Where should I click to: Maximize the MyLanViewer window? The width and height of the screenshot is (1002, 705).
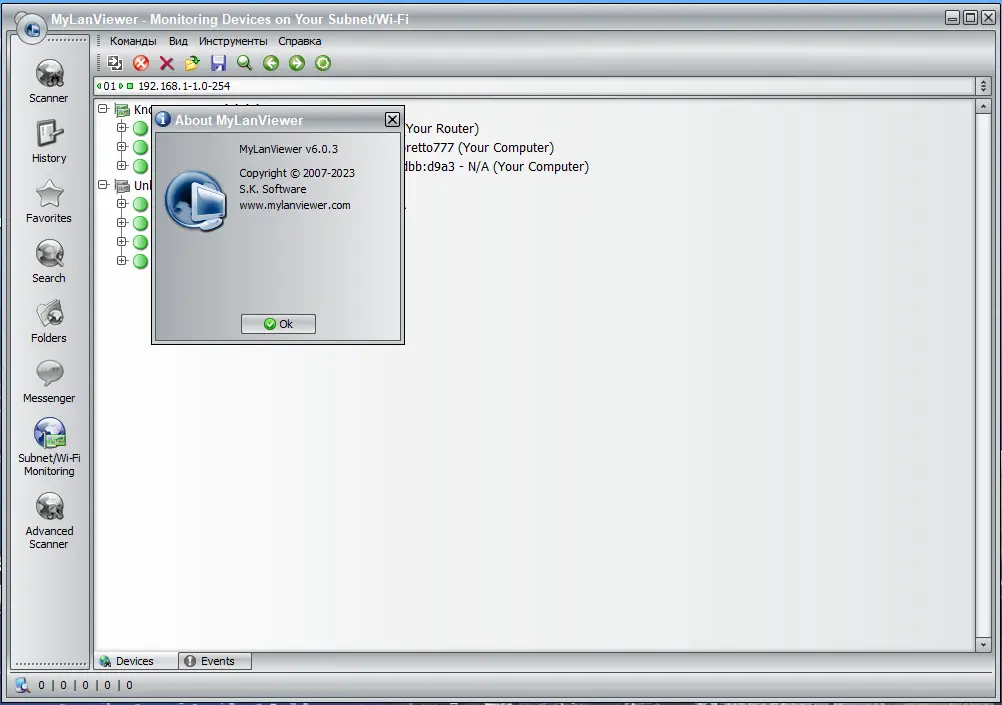pos(970,18)
